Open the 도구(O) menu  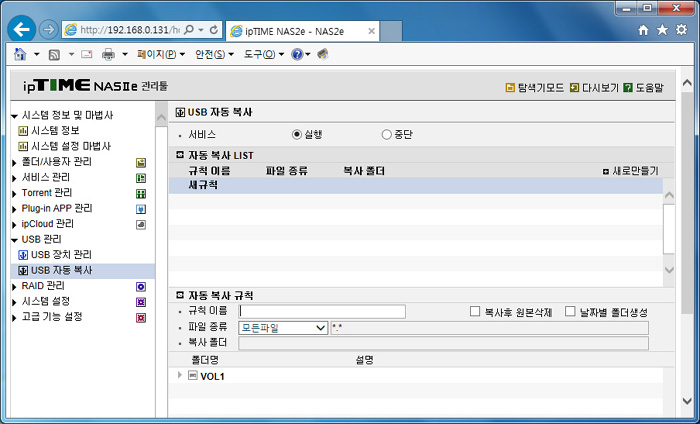click(x=264, y=54)
